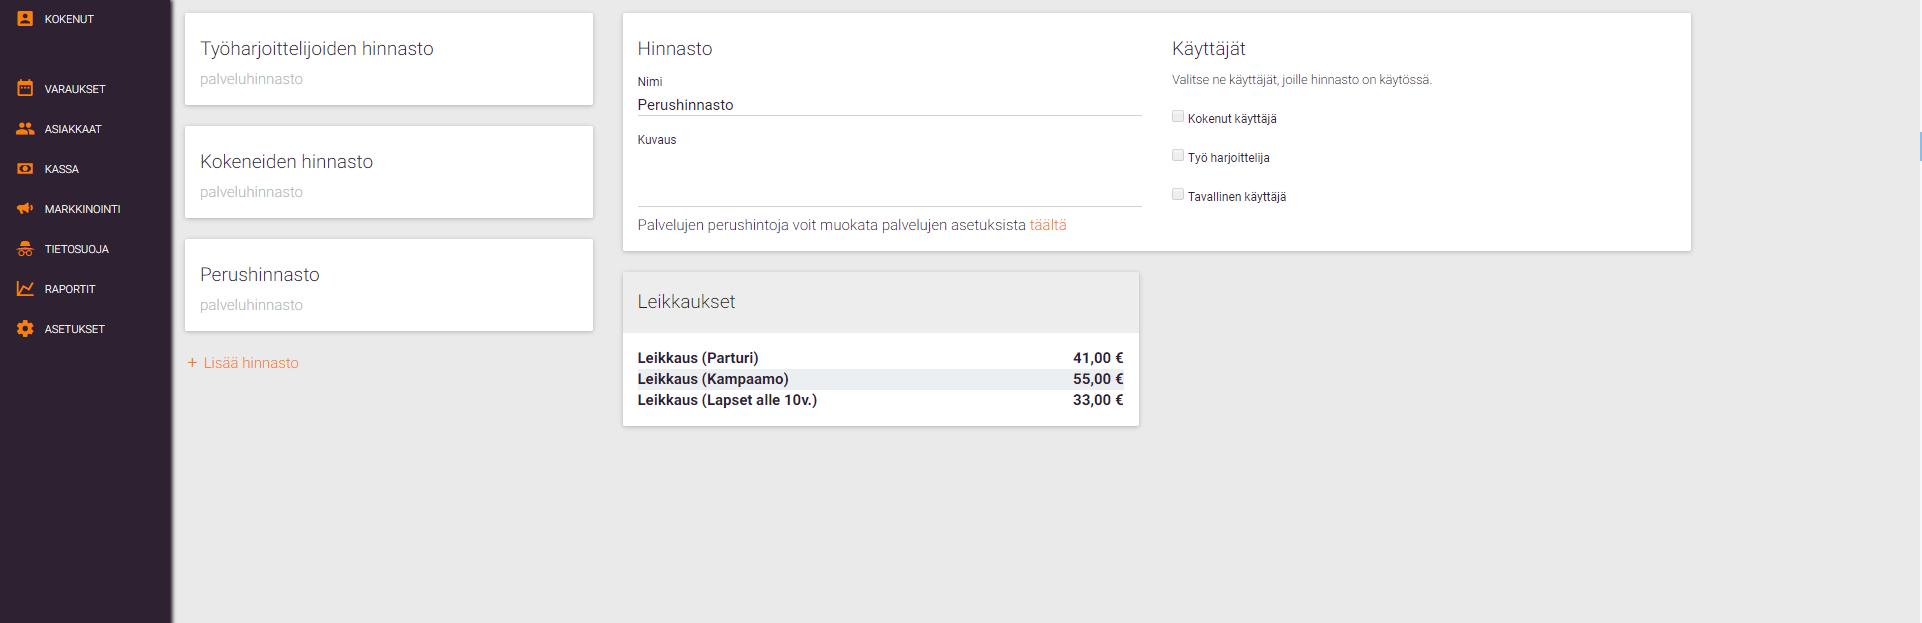The image size is (1922, 623).
Task: Check the Työ harjoittelija checkbox
Action: (x=1178, y=156)
